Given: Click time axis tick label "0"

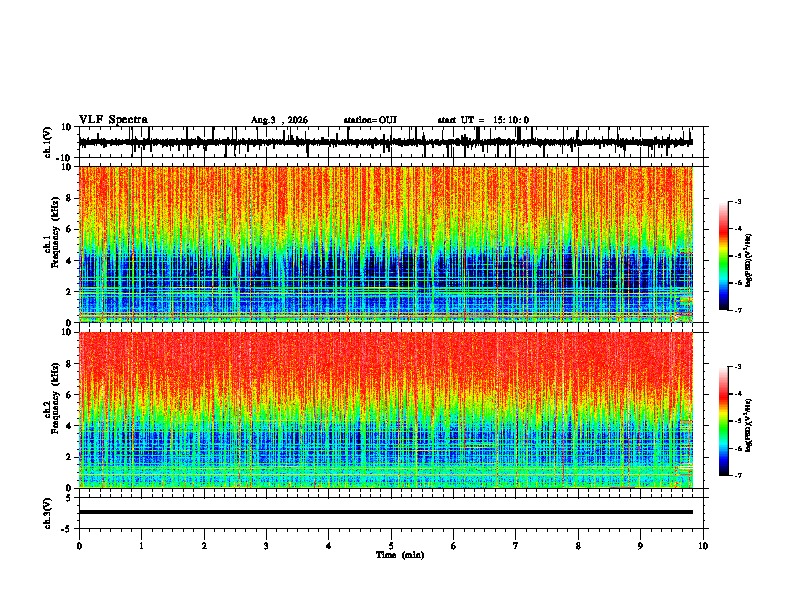Looking at the screenshot, I should pyautogui.click(x=79, y=546).
